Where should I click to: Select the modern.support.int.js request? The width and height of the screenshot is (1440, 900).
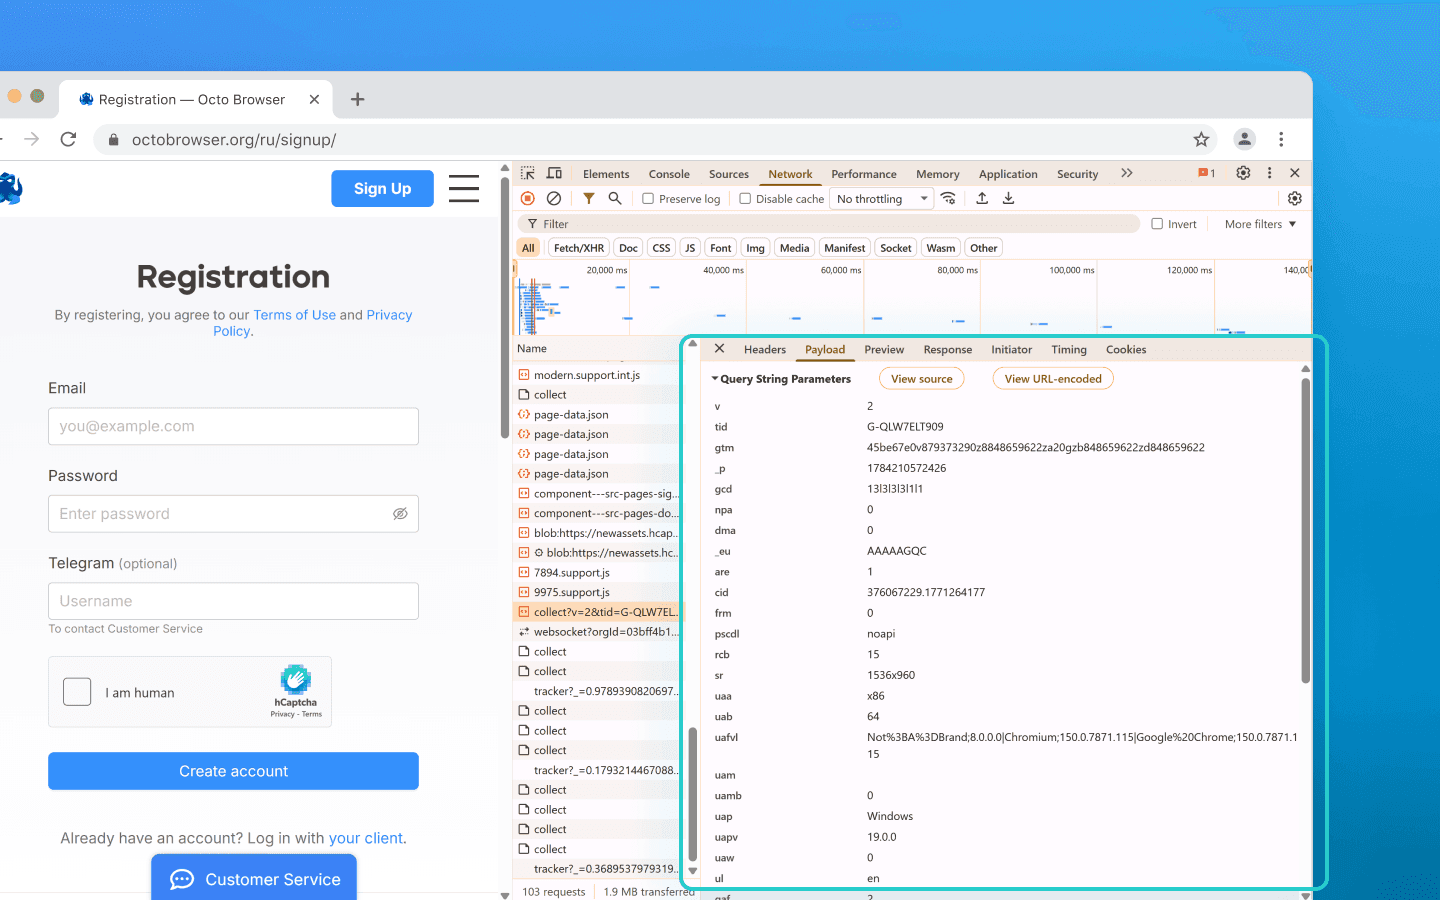click(x=597, y=375)
